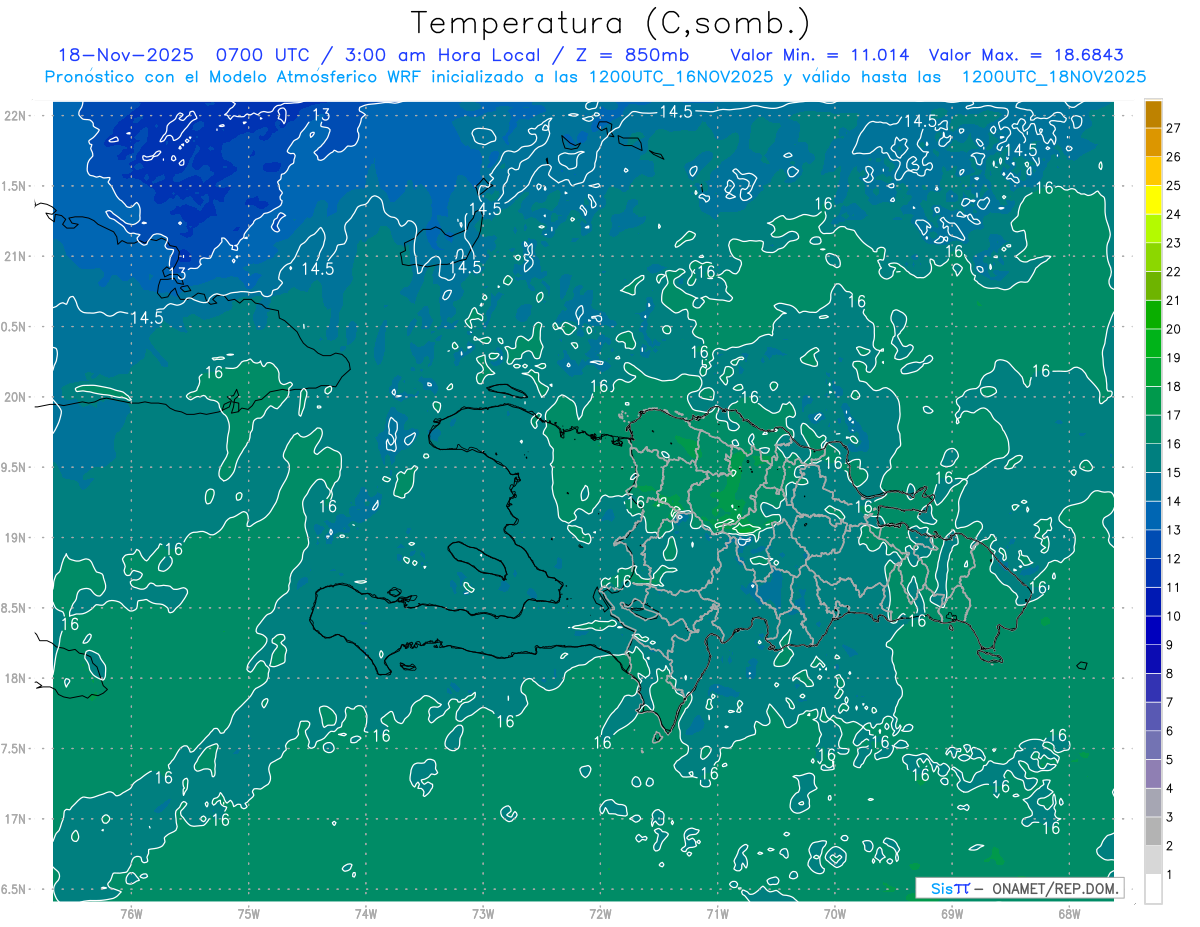Click the '19N' latitude axis label
Image resolution: width=1200 pixels, height=927 pixels.
(x=17, y=538)
